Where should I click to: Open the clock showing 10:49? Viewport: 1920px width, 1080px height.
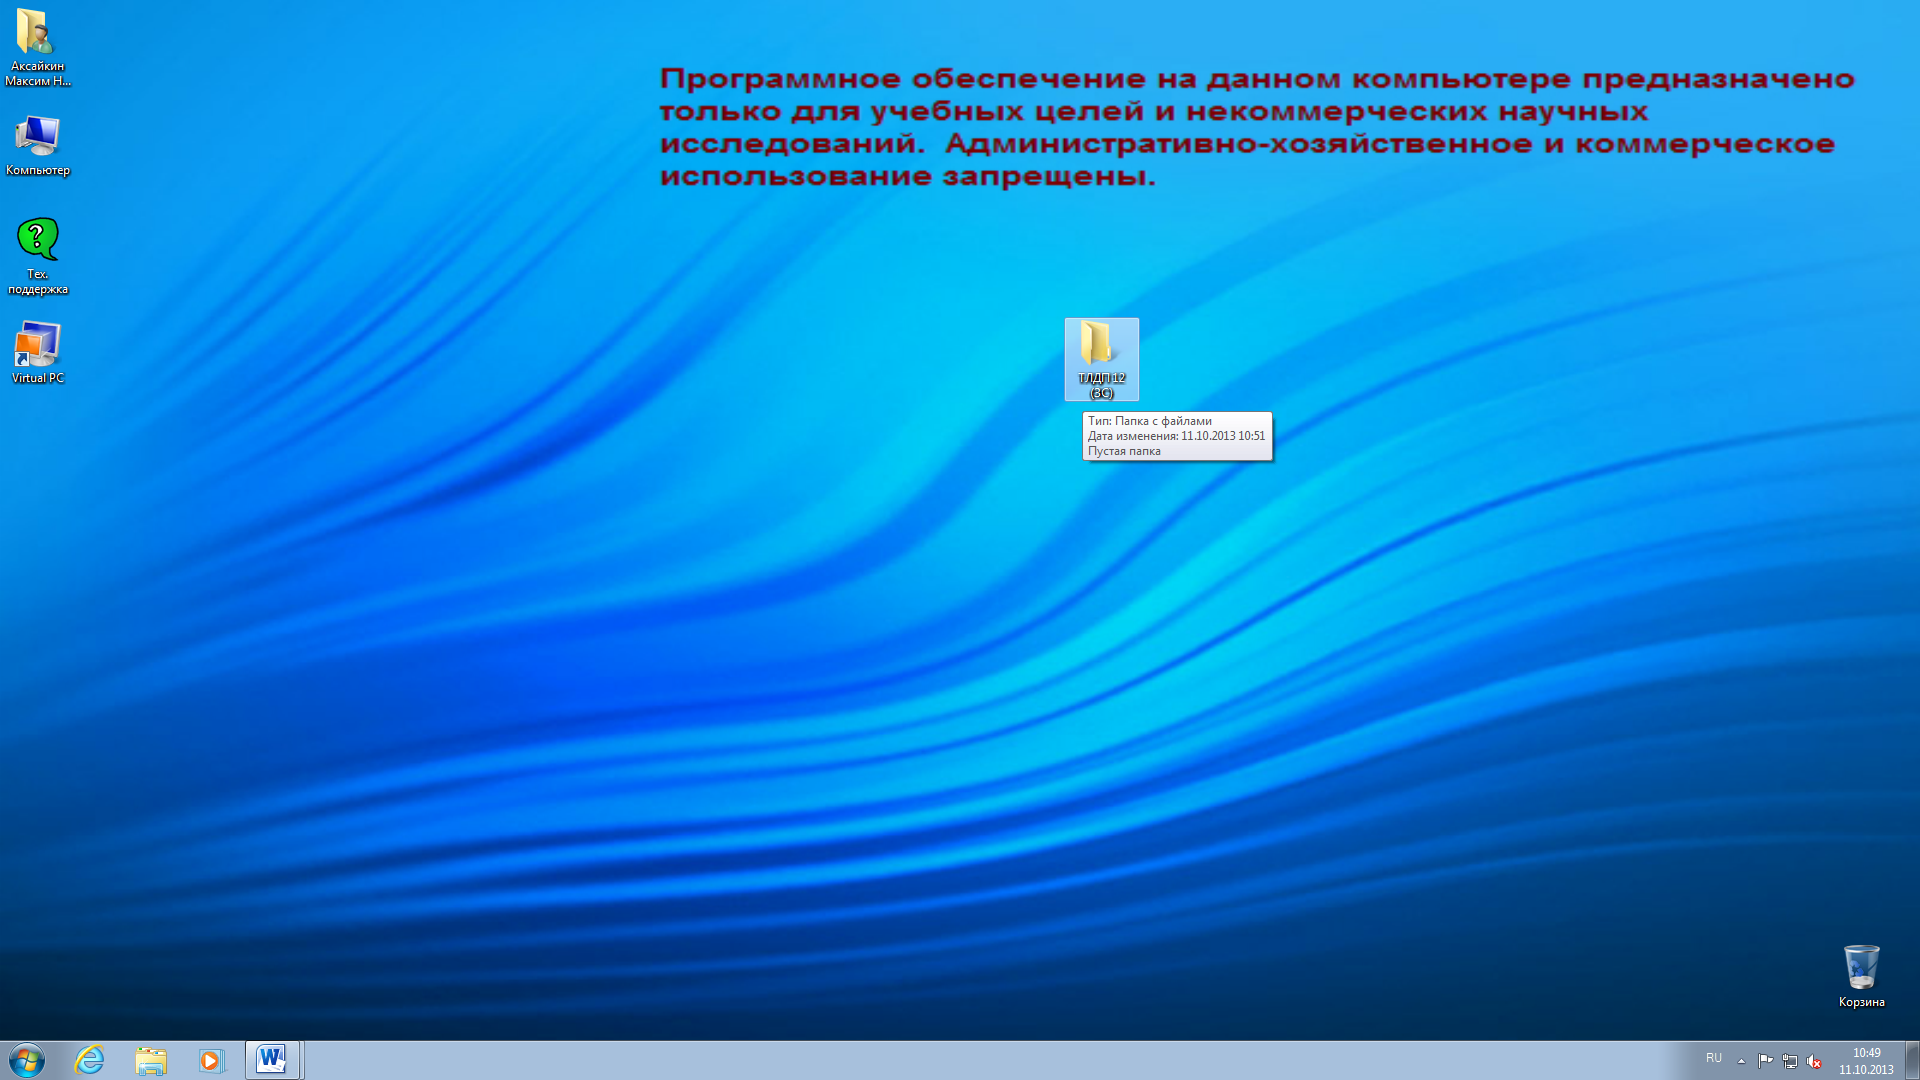coord(1866,1061)
